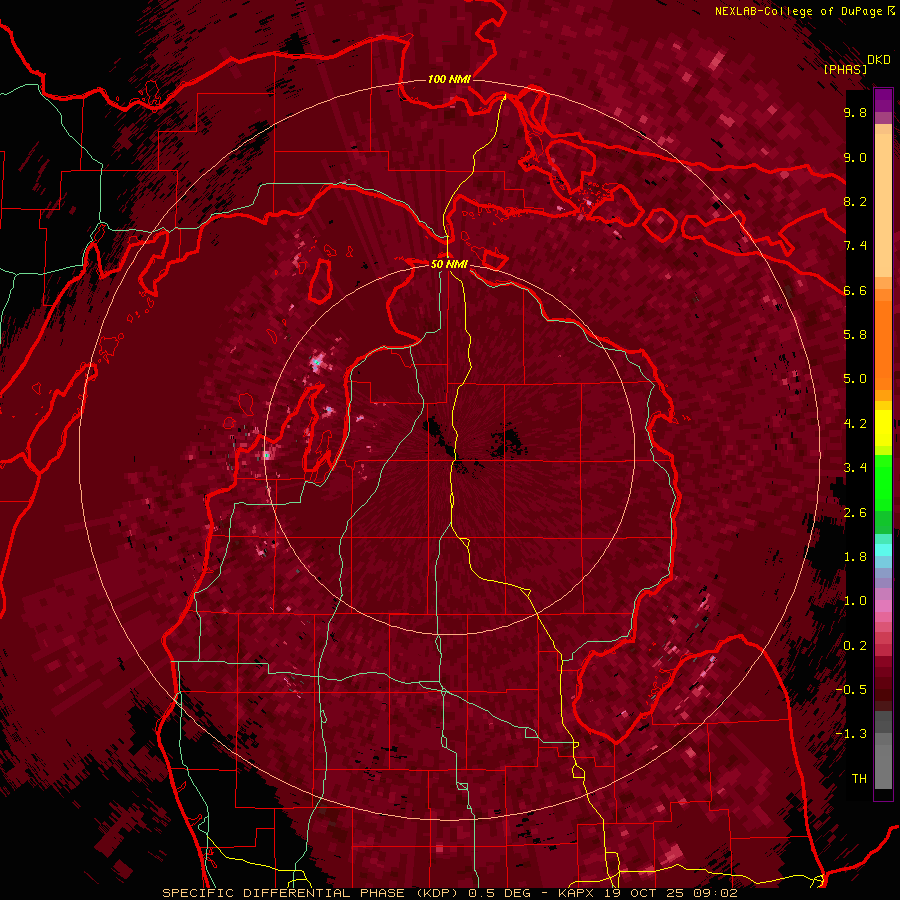Click the 5.8 legend scale value
This screenshot has height=900, width=900.
point(855,334)
